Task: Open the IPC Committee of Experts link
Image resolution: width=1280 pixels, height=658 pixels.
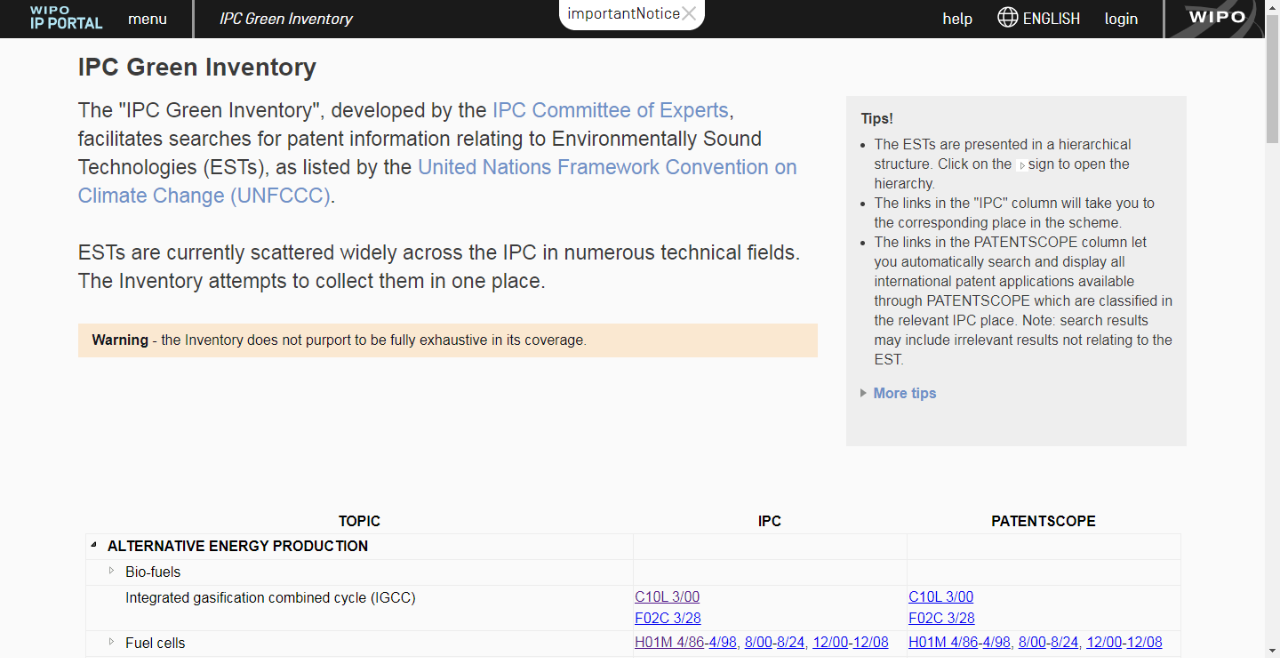Action: [x=610, y=110]
